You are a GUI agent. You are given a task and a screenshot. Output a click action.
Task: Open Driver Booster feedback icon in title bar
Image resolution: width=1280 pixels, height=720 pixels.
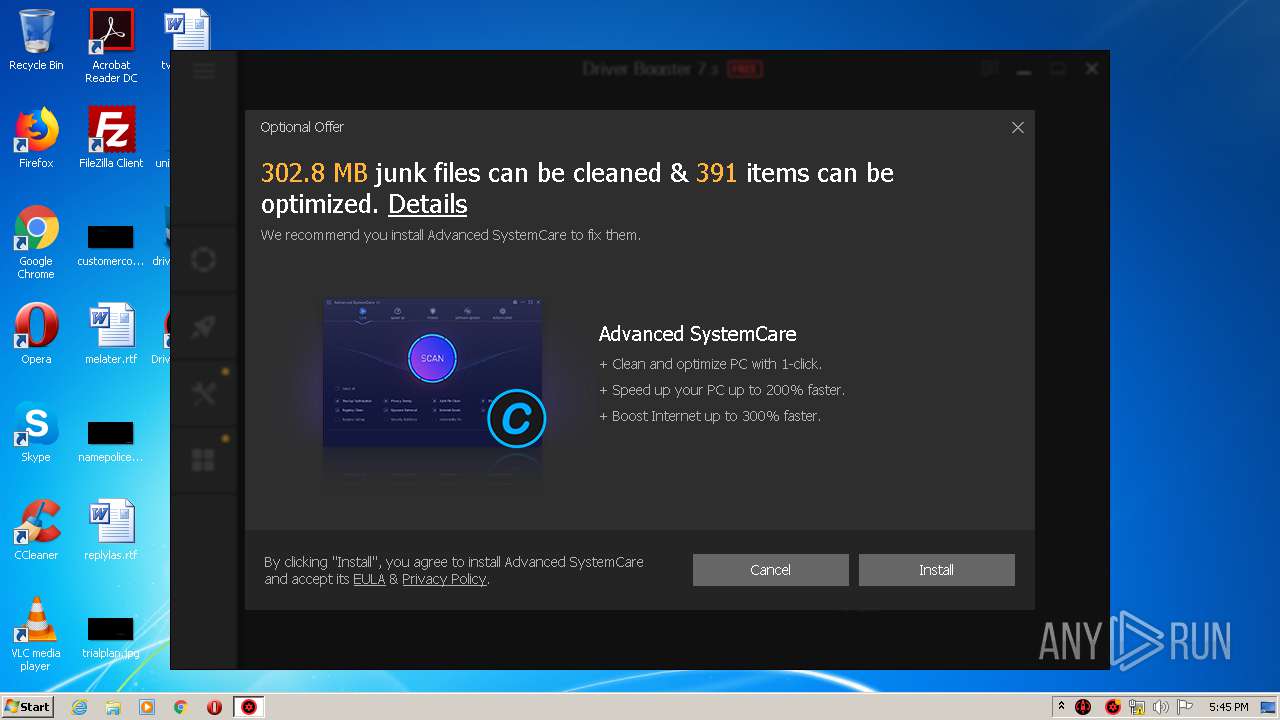990,69
